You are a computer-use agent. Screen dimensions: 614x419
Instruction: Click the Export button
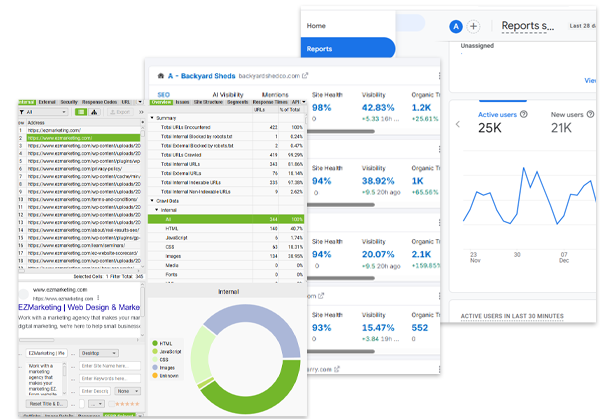[120, 112]
